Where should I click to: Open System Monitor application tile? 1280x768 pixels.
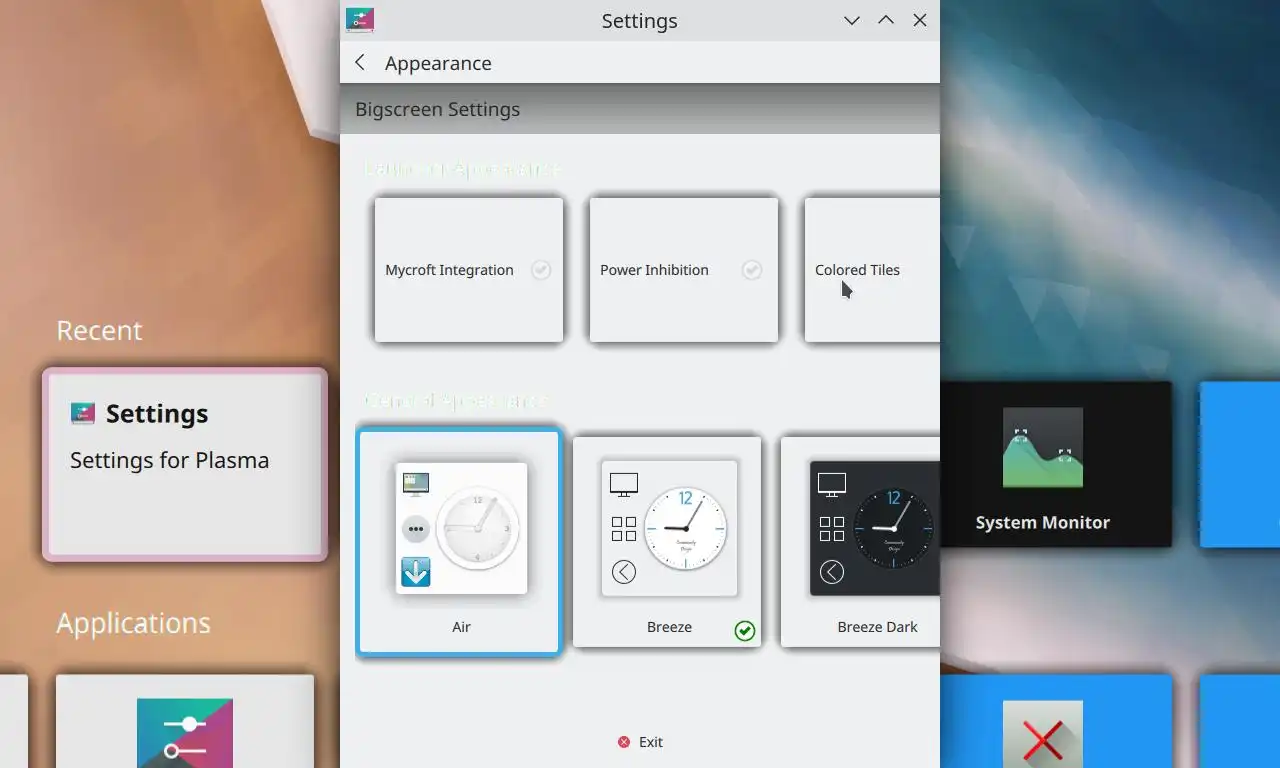tap(1055, 464)
